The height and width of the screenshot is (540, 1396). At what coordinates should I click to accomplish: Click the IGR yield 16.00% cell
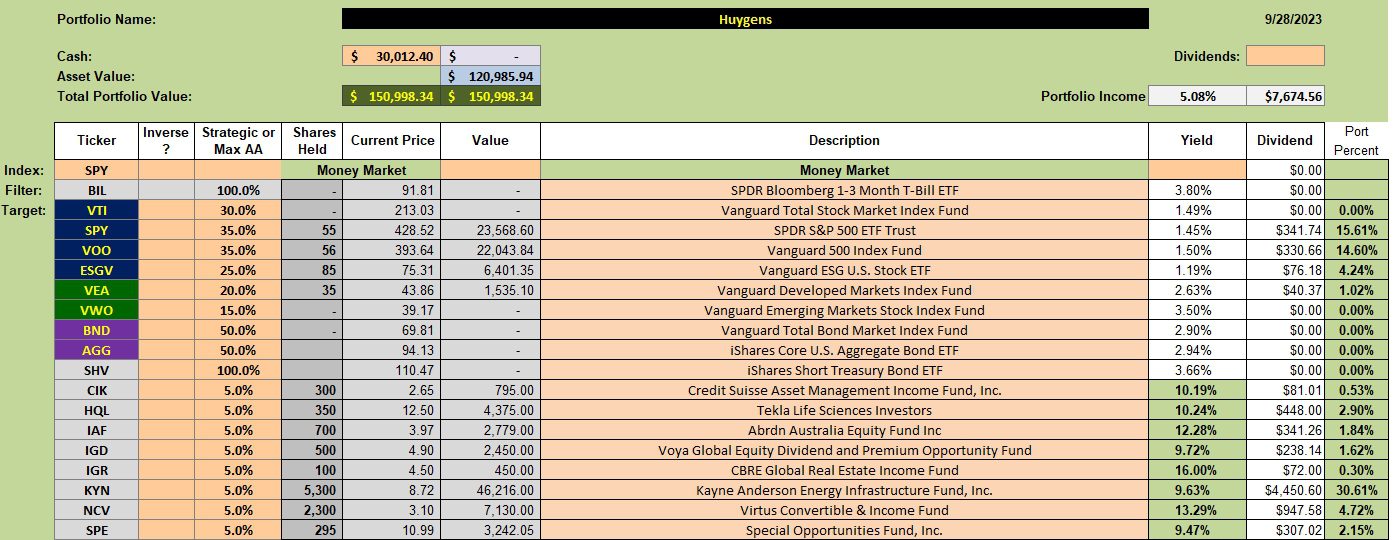(1197, 470)
